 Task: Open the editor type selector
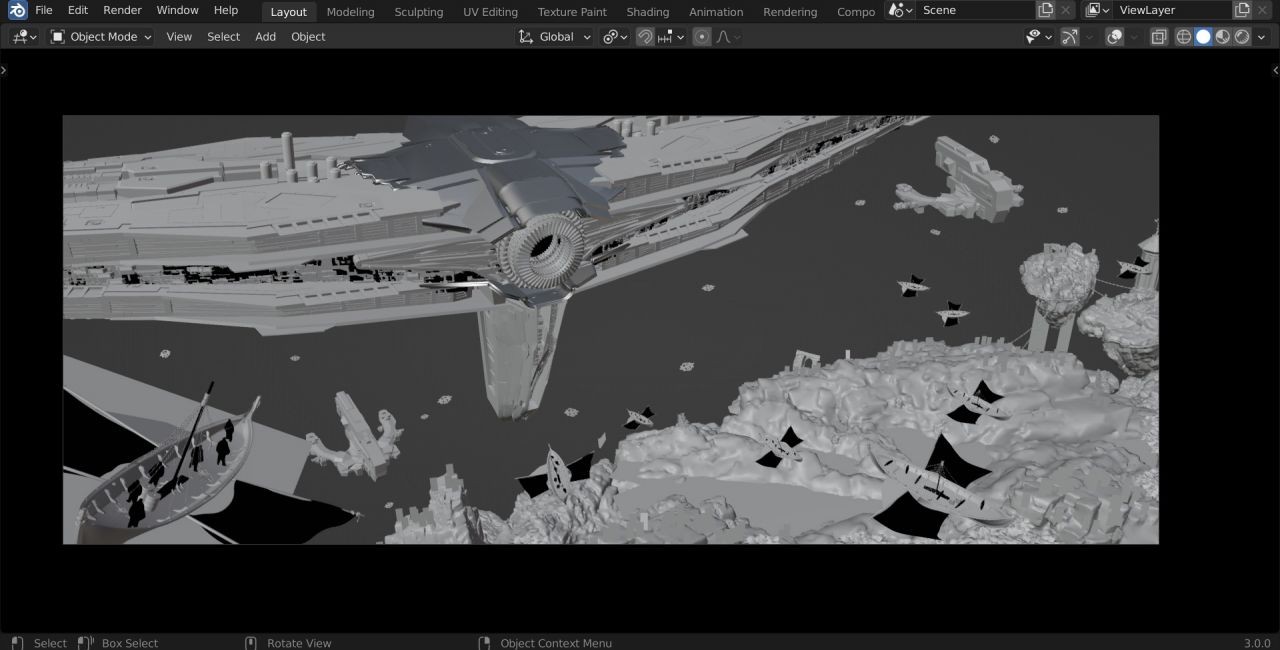[x=25, y=37]
